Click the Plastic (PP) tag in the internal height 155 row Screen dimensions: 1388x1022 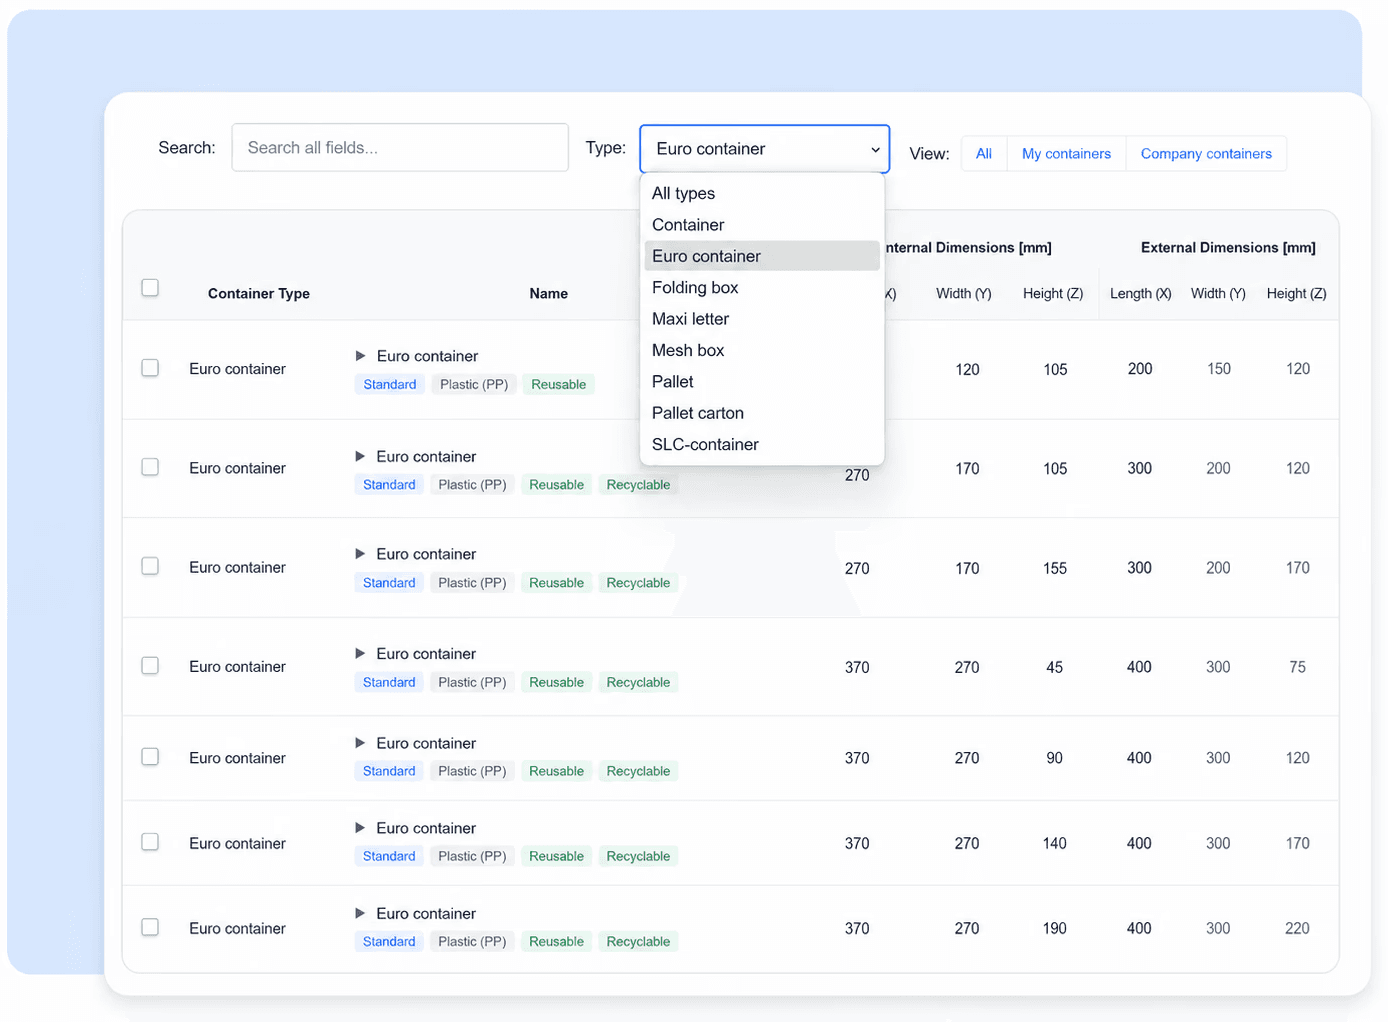point(472,583)
